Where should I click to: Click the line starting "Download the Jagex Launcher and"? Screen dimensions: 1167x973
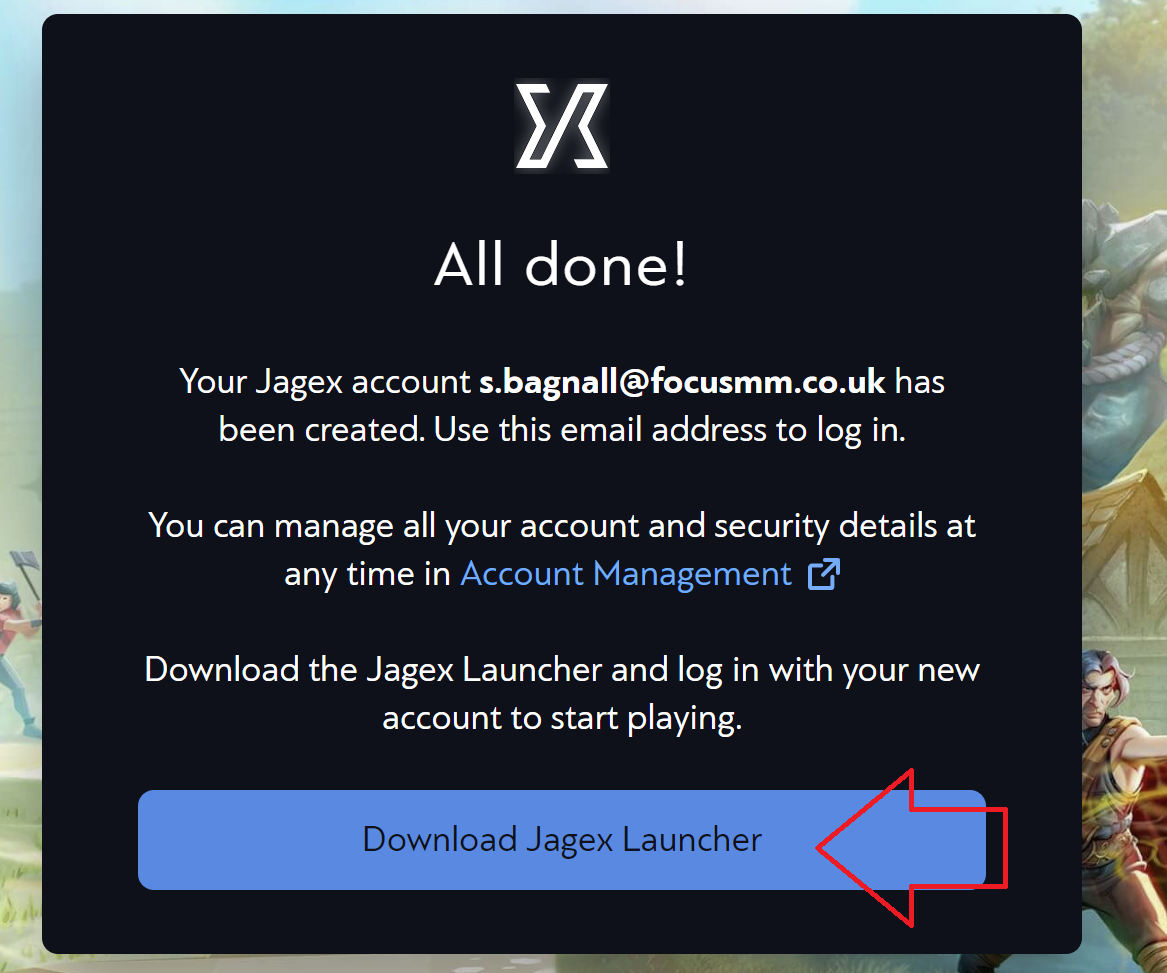pos(562,670)
